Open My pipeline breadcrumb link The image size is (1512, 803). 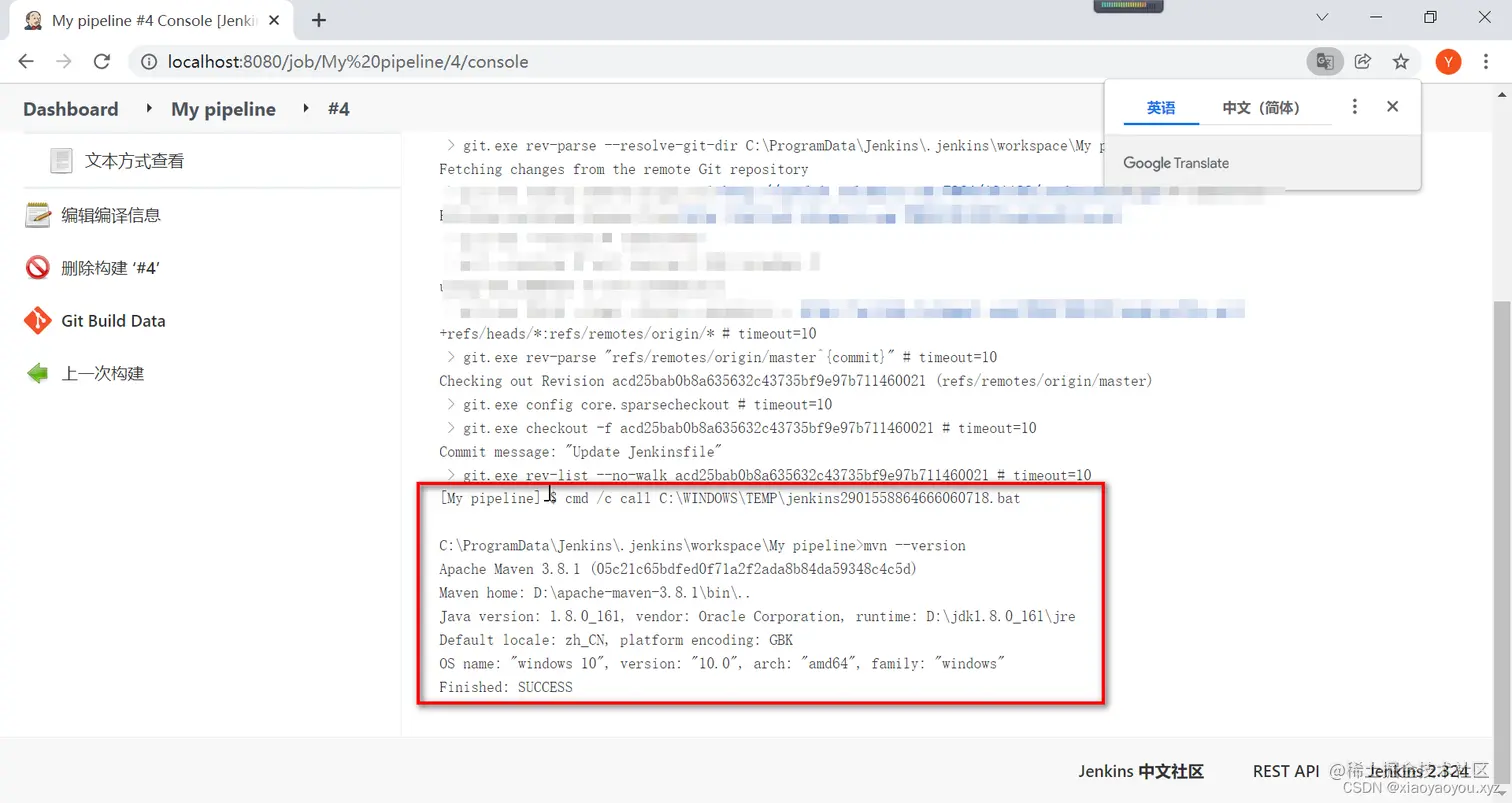[x=223, y=109]
